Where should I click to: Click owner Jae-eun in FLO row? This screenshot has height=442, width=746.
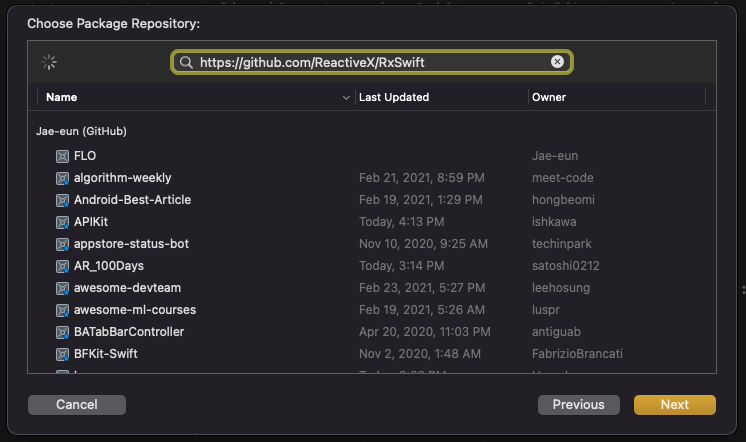tap(555, 156)
